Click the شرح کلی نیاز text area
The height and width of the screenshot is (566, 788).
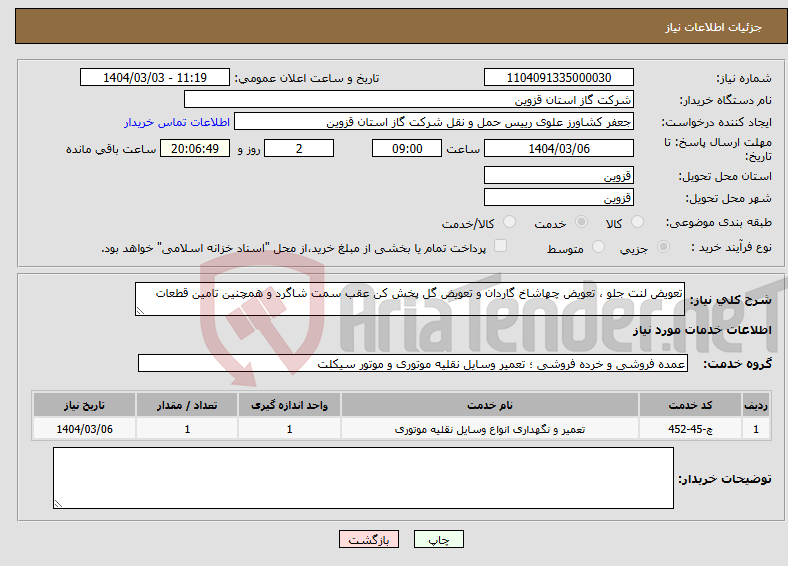coord(410,299)
